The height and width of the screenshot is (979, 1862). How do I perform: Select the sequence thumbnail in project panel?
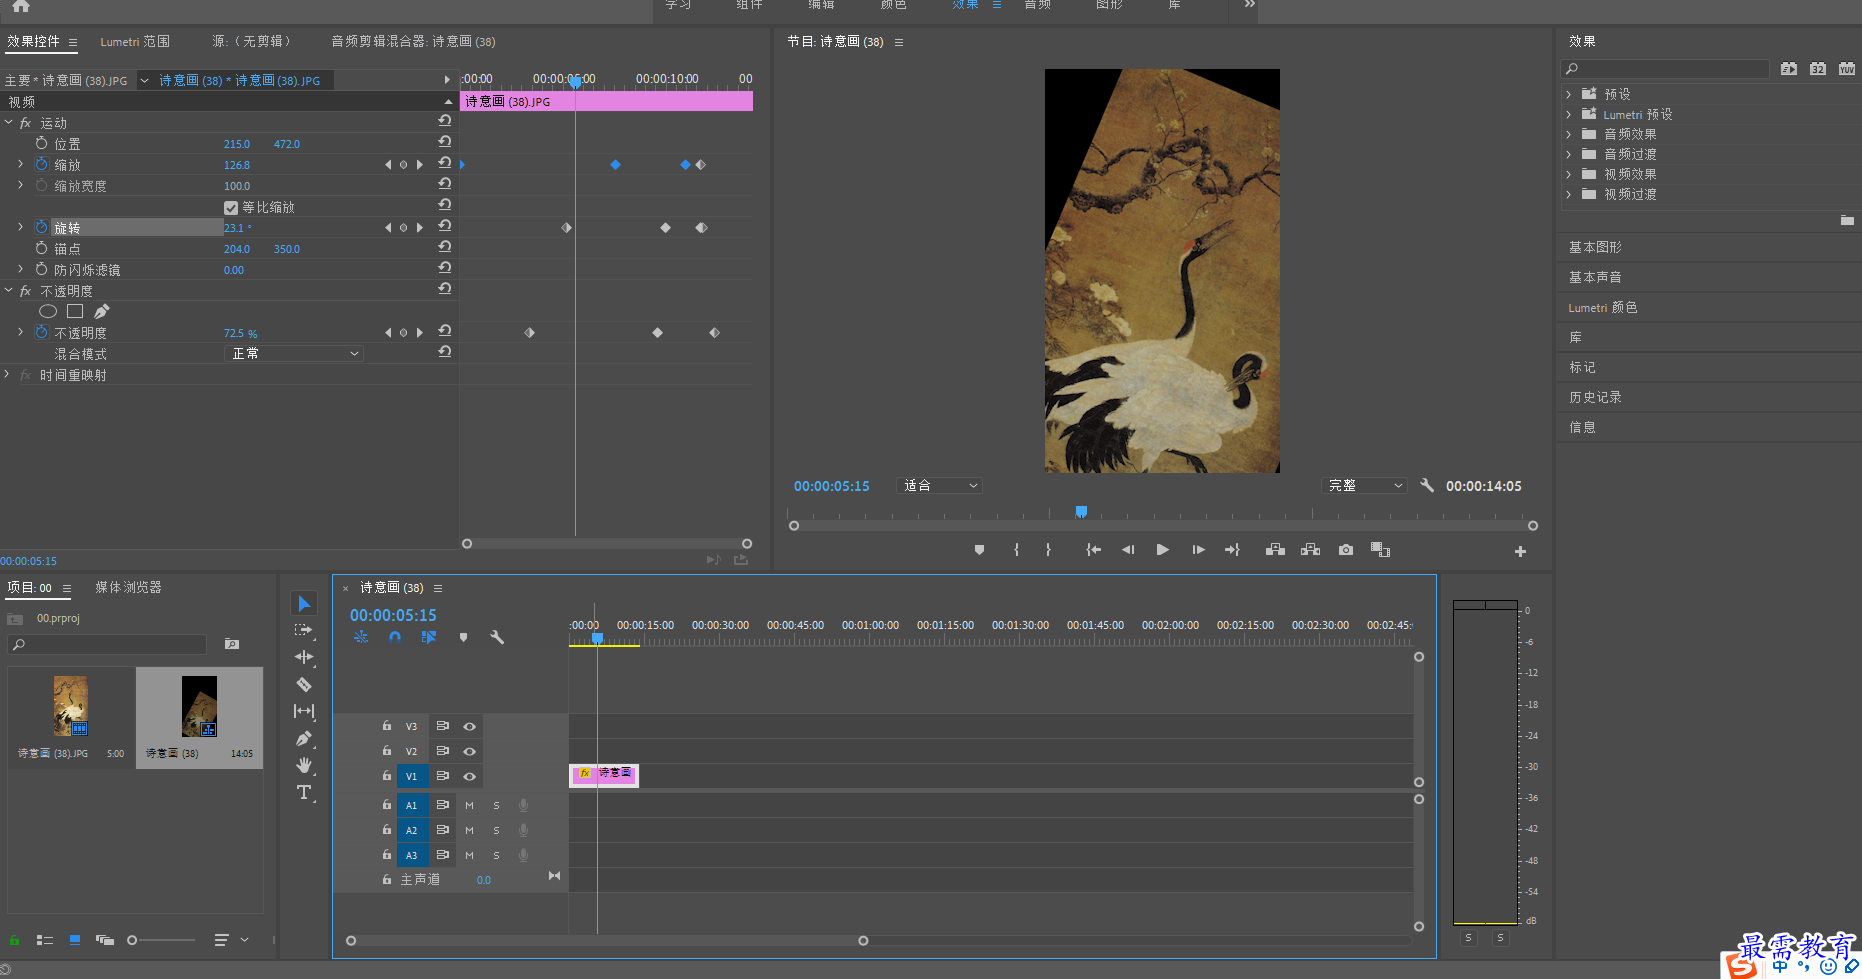click(x=199, y=706)
